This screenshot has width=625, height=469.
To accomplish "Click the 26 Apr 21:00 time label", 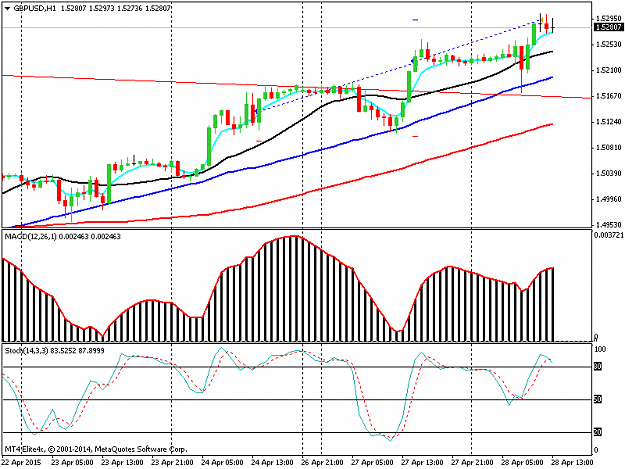I will [322, 463].
